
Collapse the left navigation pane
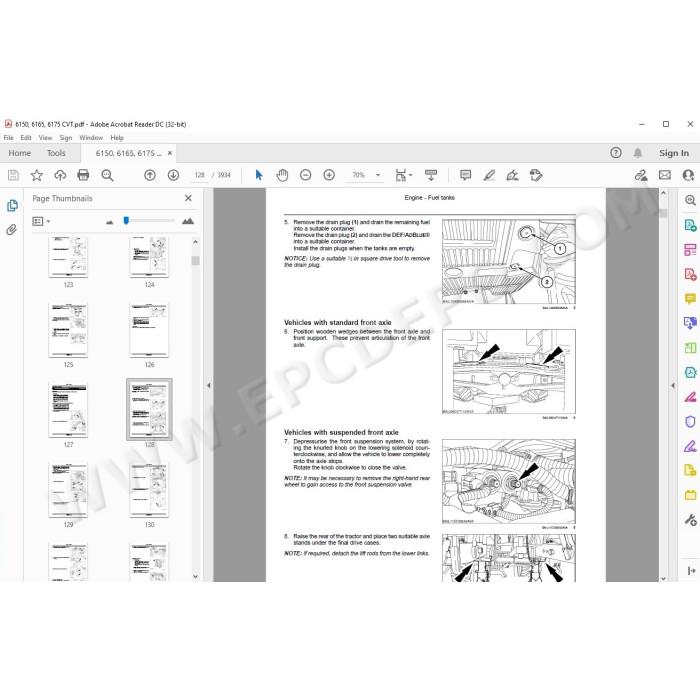tap(208, 385)
